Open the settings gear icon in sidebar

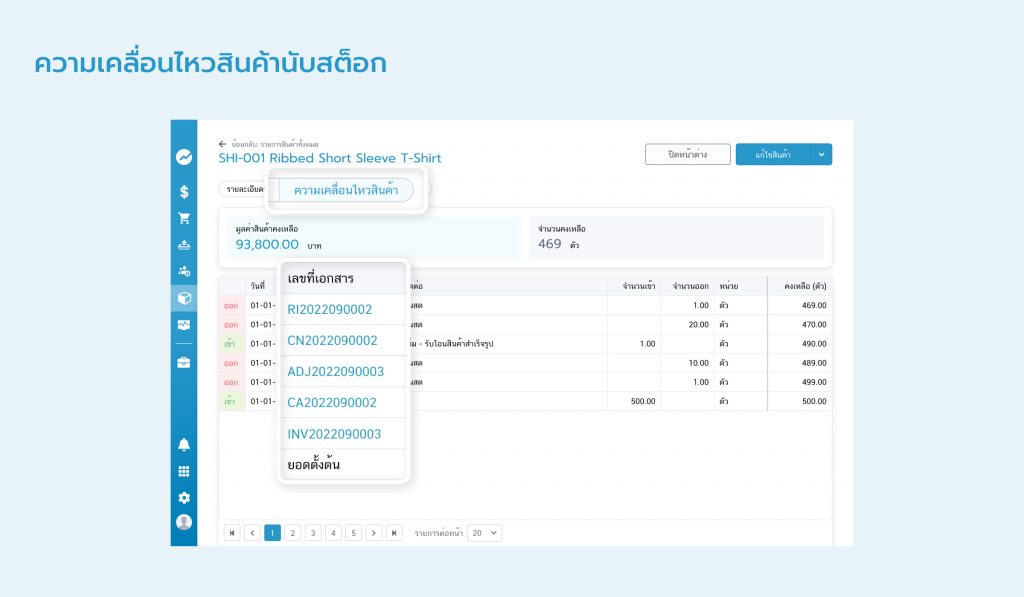pyautogui.click(x=184, y=497)
